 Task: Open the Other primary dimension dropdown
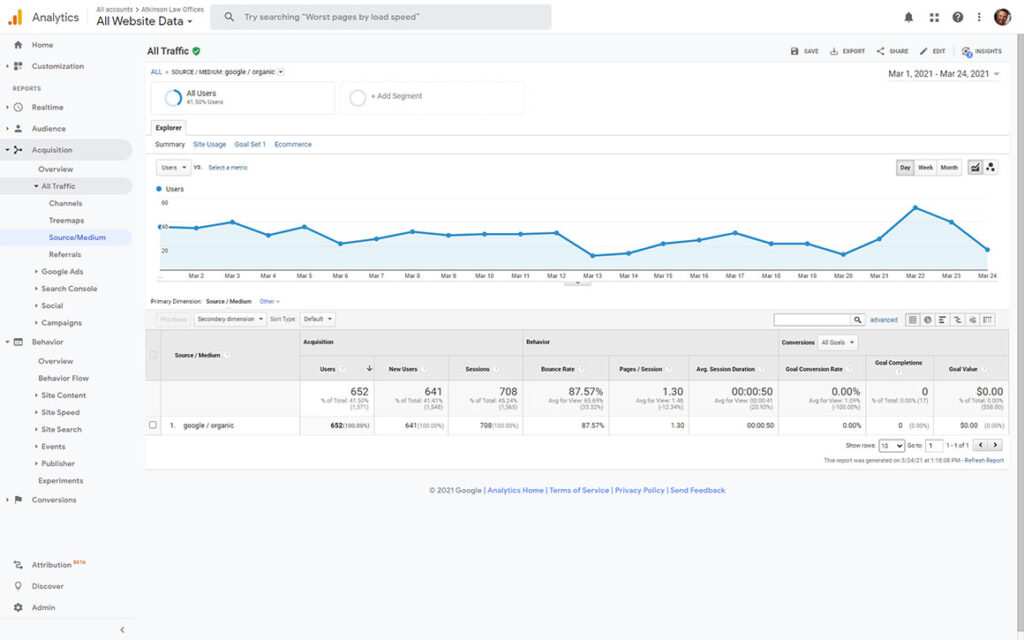(269, 302)
